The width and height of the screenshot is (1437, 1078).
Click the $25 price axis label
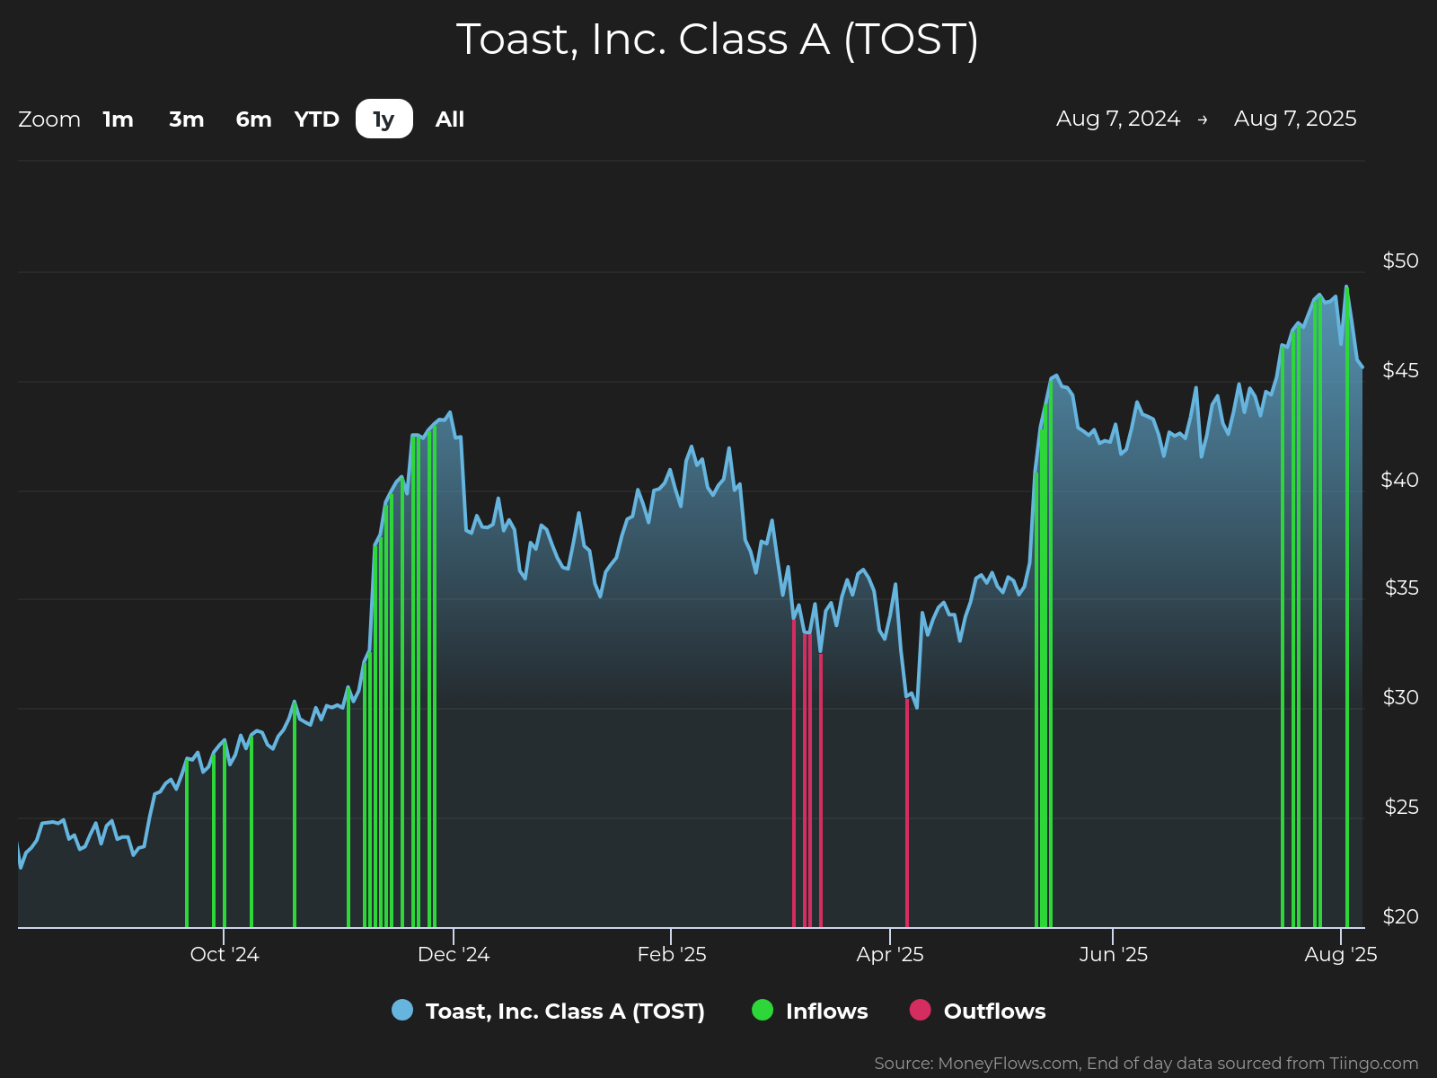pyautogui.click(x=1401, y=807)
